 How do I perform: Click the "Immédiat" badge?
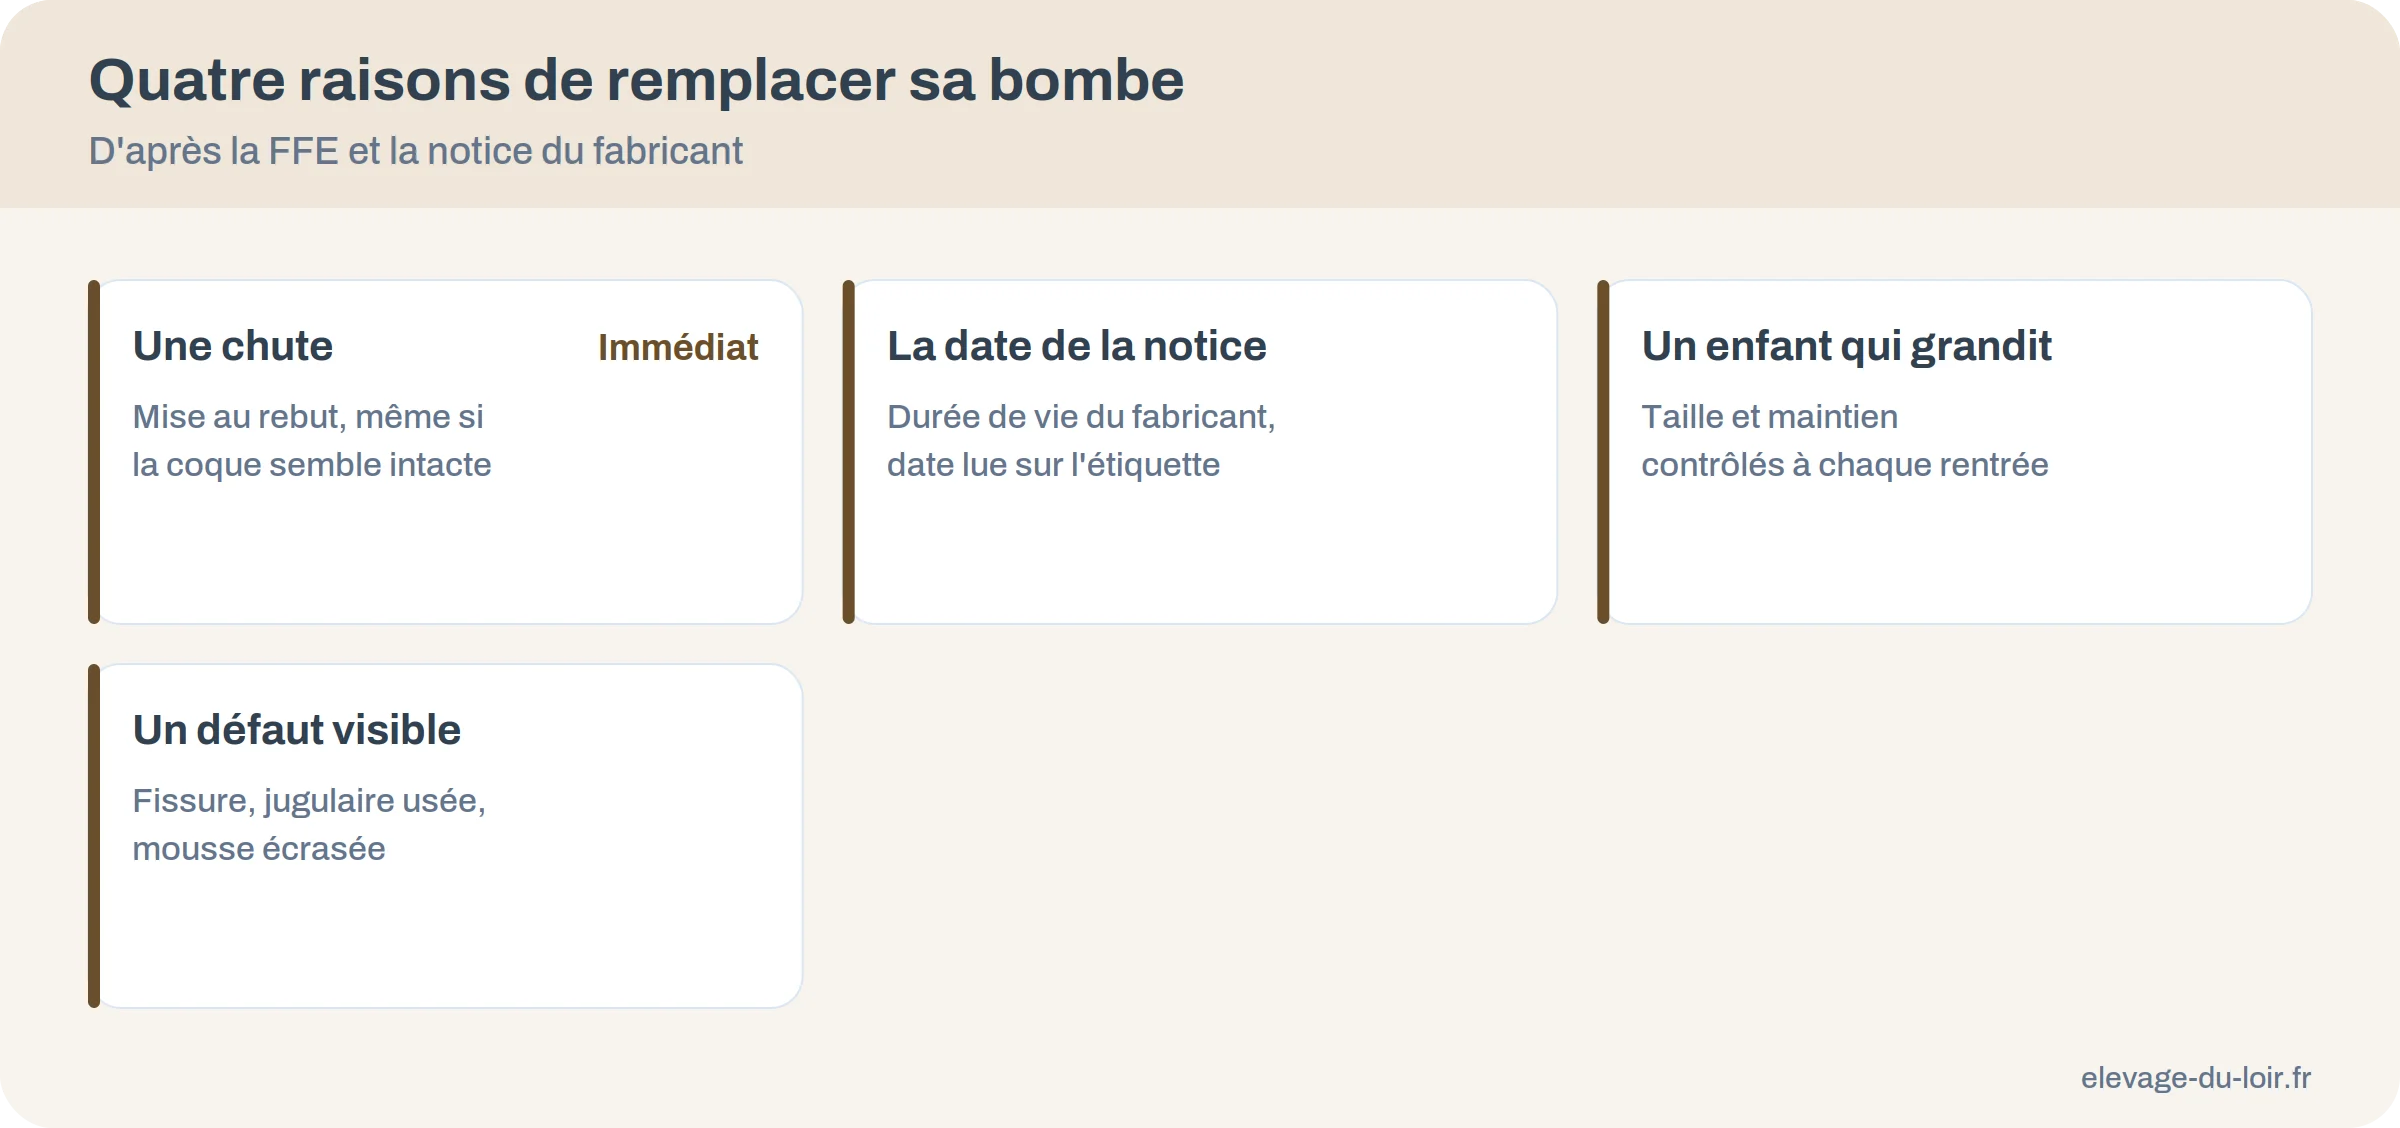[678, 347]
